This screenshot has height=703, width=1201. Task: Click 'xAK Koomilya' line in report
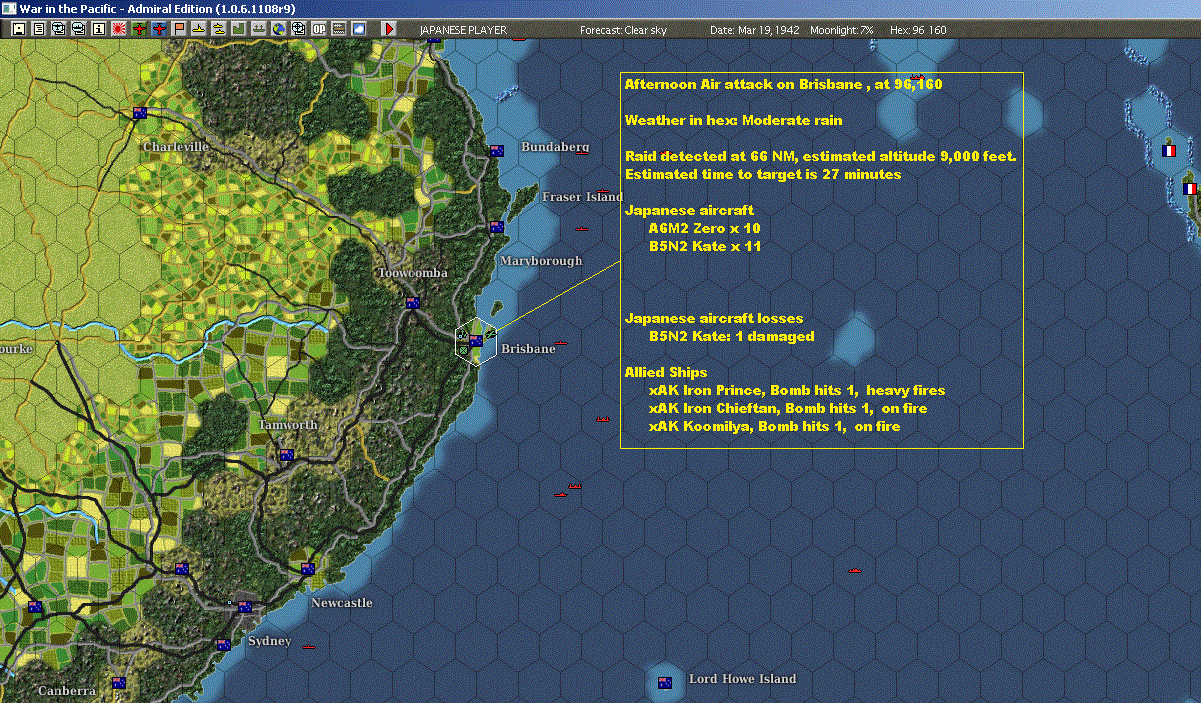774,426
